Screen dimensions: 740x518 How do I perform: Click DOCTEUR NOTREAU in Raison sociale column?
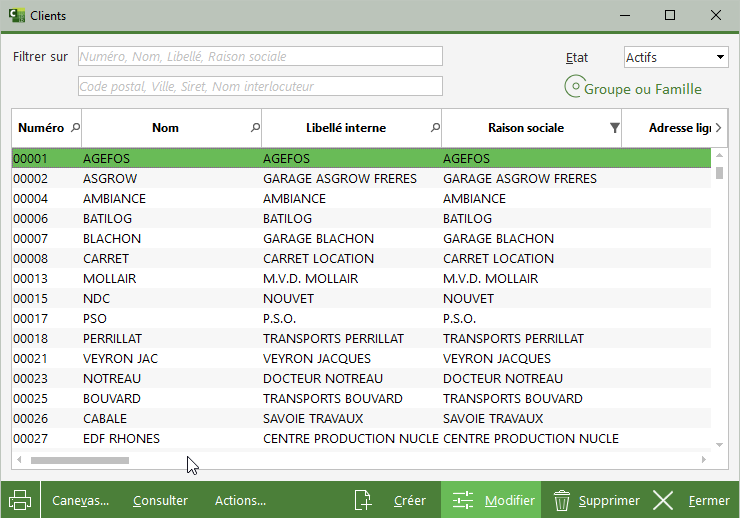pyautogui.click(x=503, y=379)
